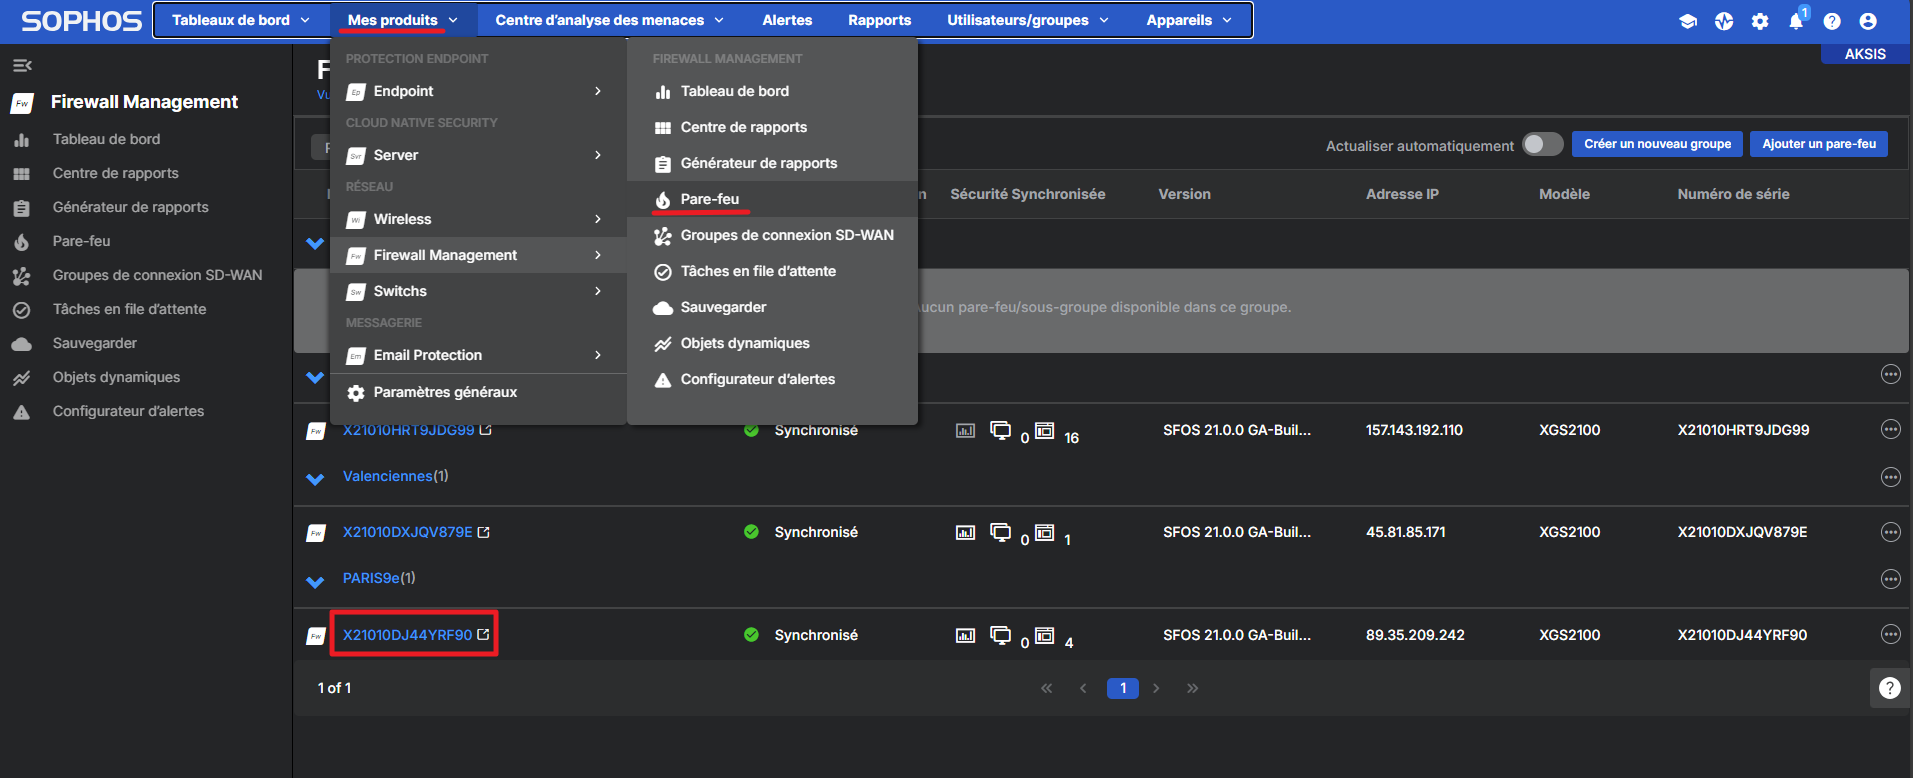
Task: Collapse the left sidebar menu icon
Action: 22,66
